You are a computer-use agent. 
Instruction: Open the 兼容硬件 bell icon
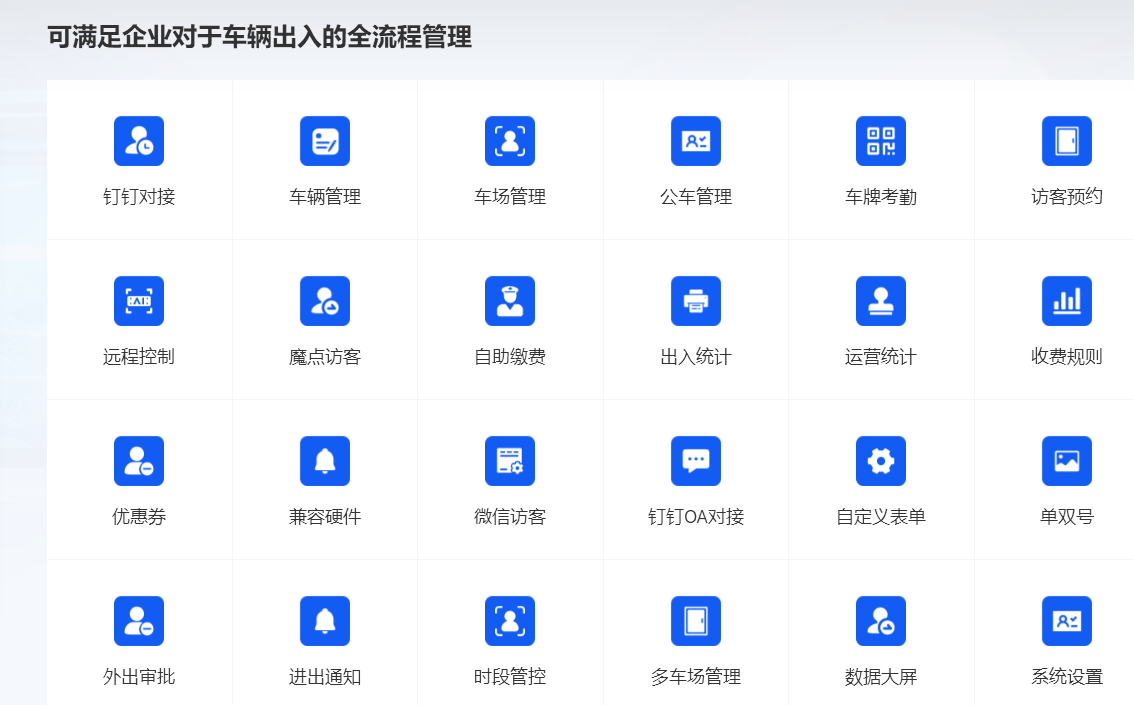coord(325,461)
